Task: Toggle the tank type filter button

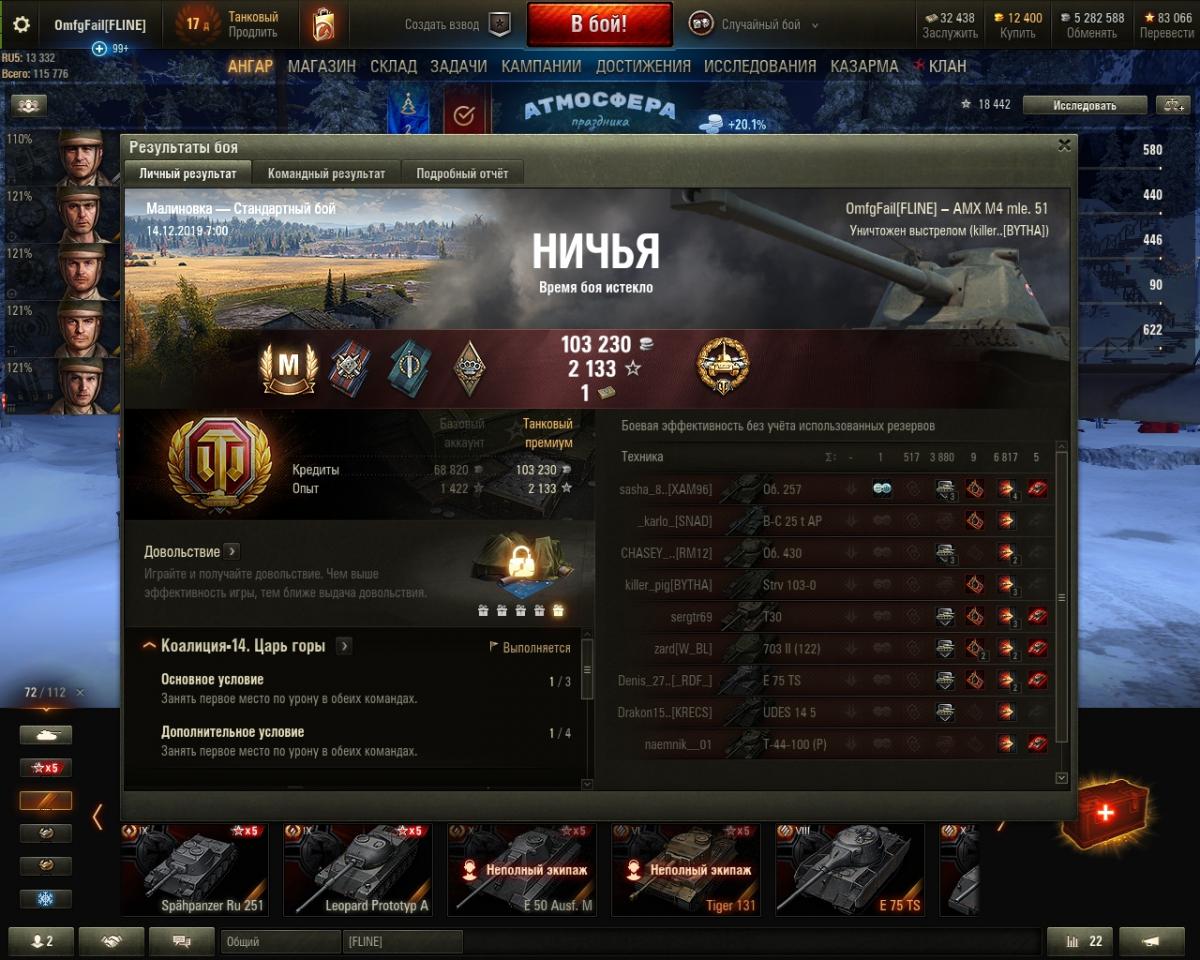Action: (46, 735)
